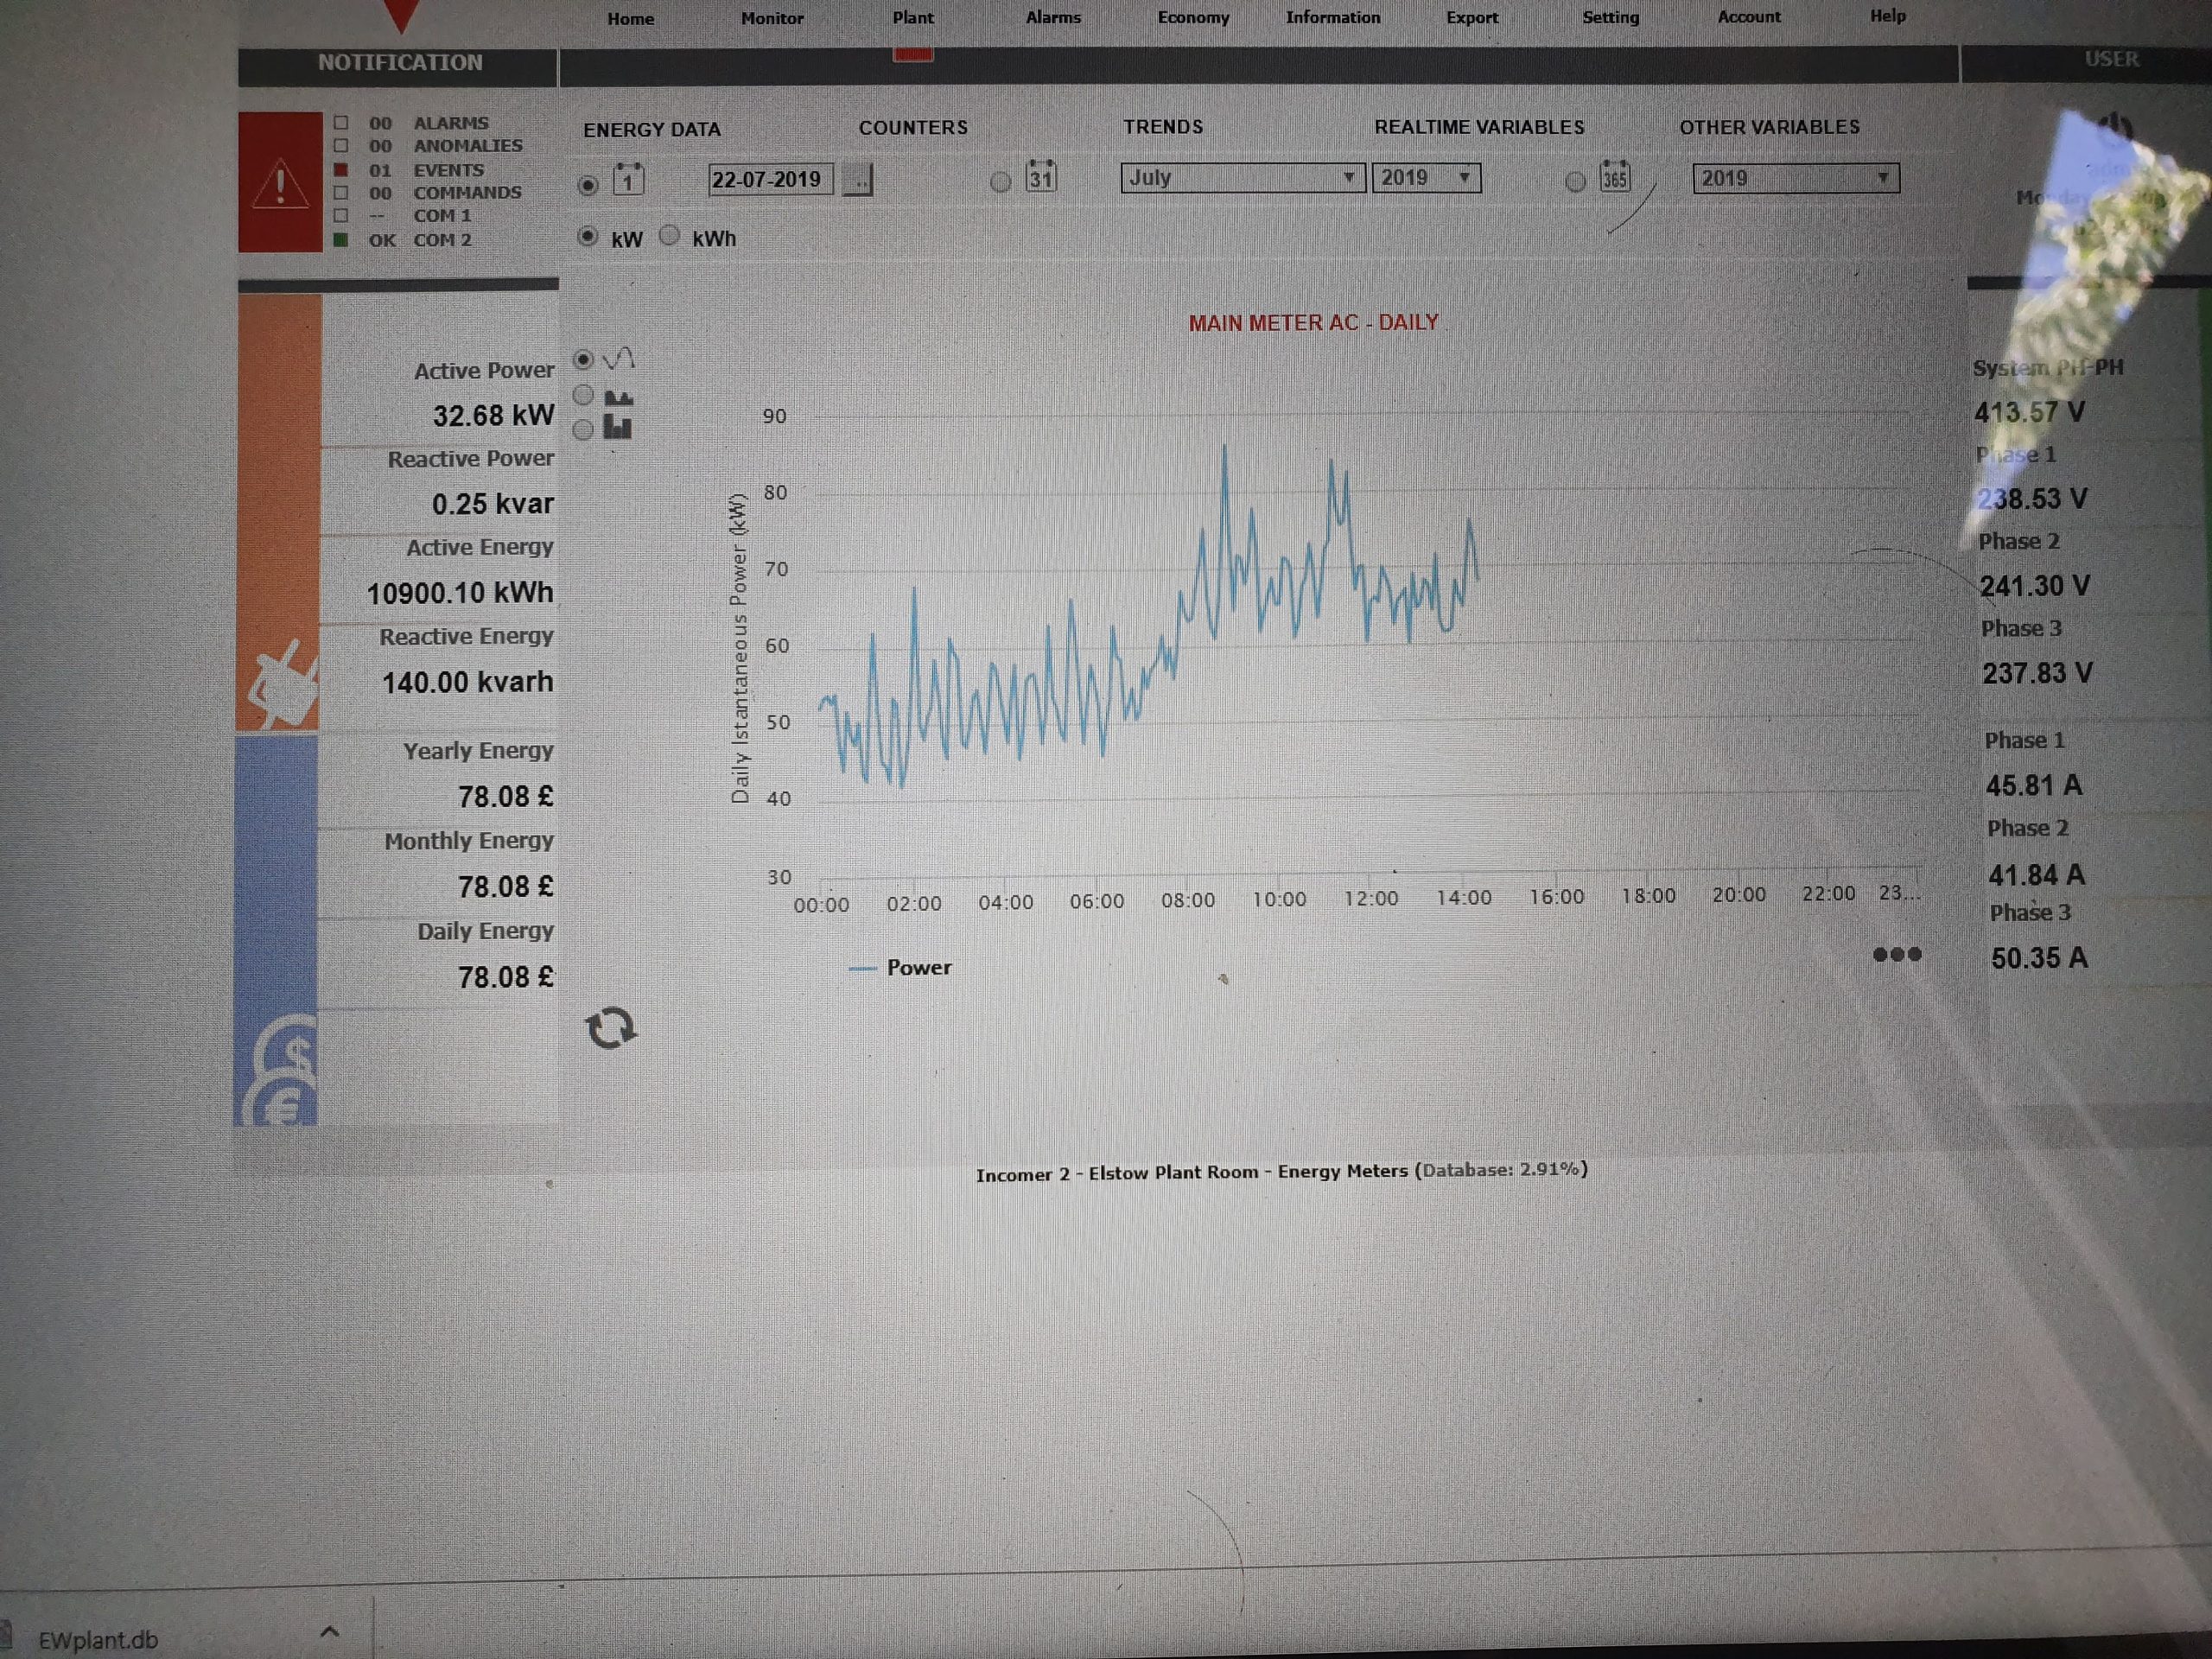Open the July month dropdown
The image size is (2212, 1659).
[x=1242, y=177]
